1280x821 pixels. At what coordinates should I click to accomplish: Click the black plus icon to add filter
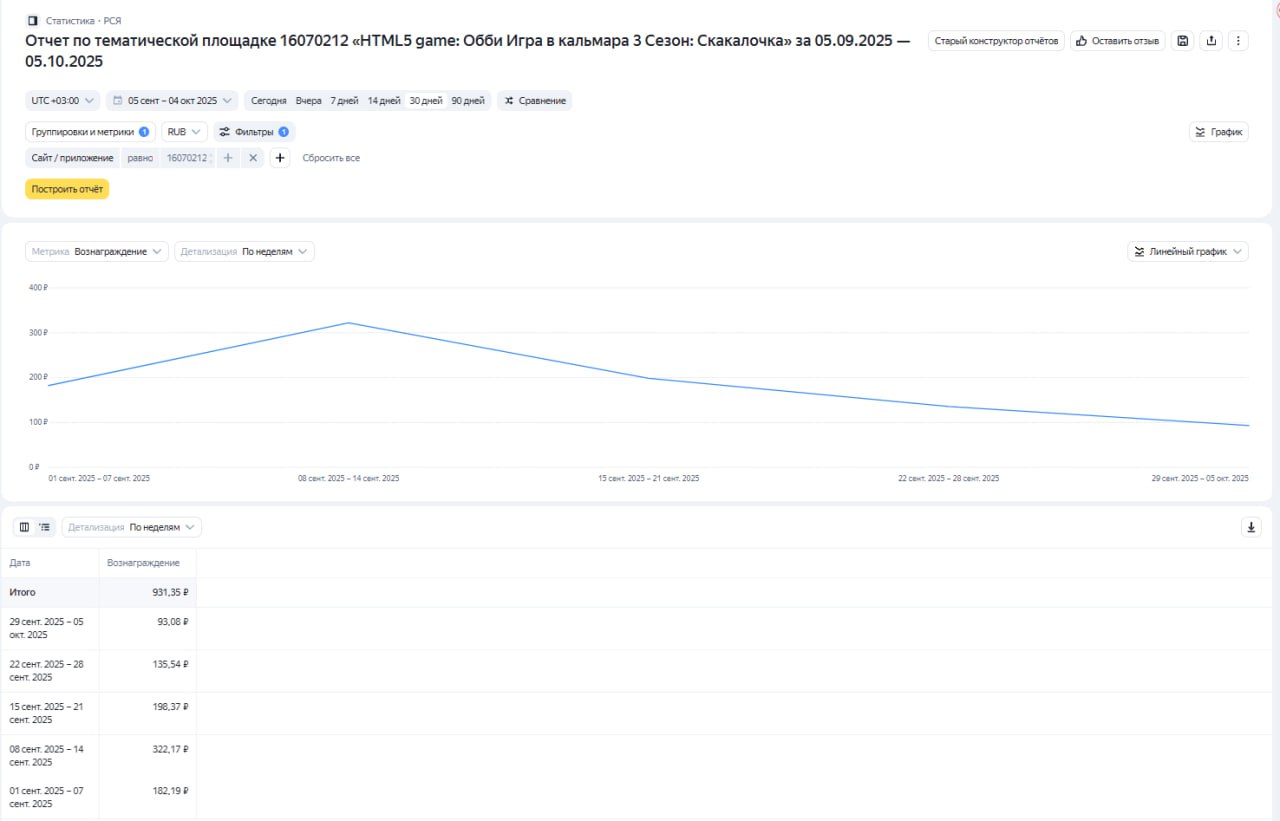tap(280, 158)
